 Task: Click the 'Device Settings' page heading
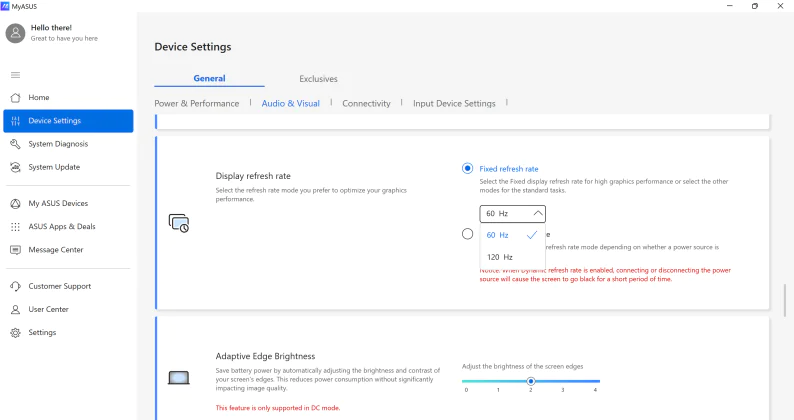(x=193, y=47)
